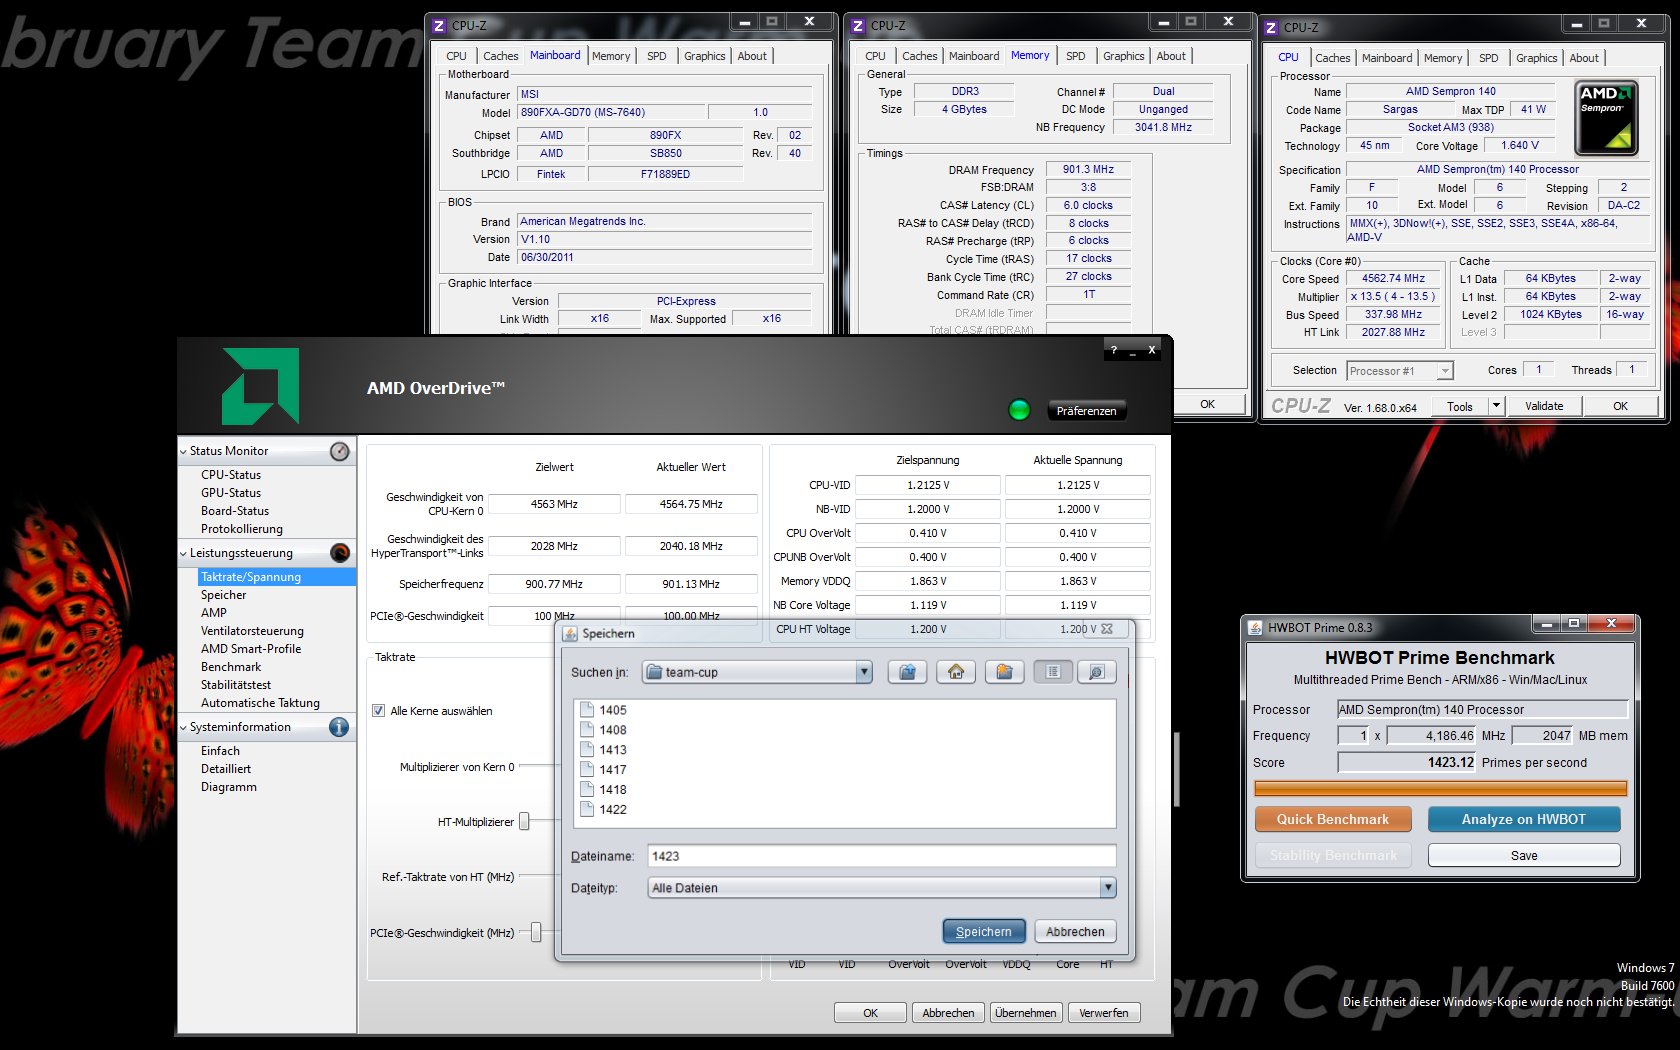
Task: Click the AMD OverDrive arrow logo
Action: coord(260,386)
